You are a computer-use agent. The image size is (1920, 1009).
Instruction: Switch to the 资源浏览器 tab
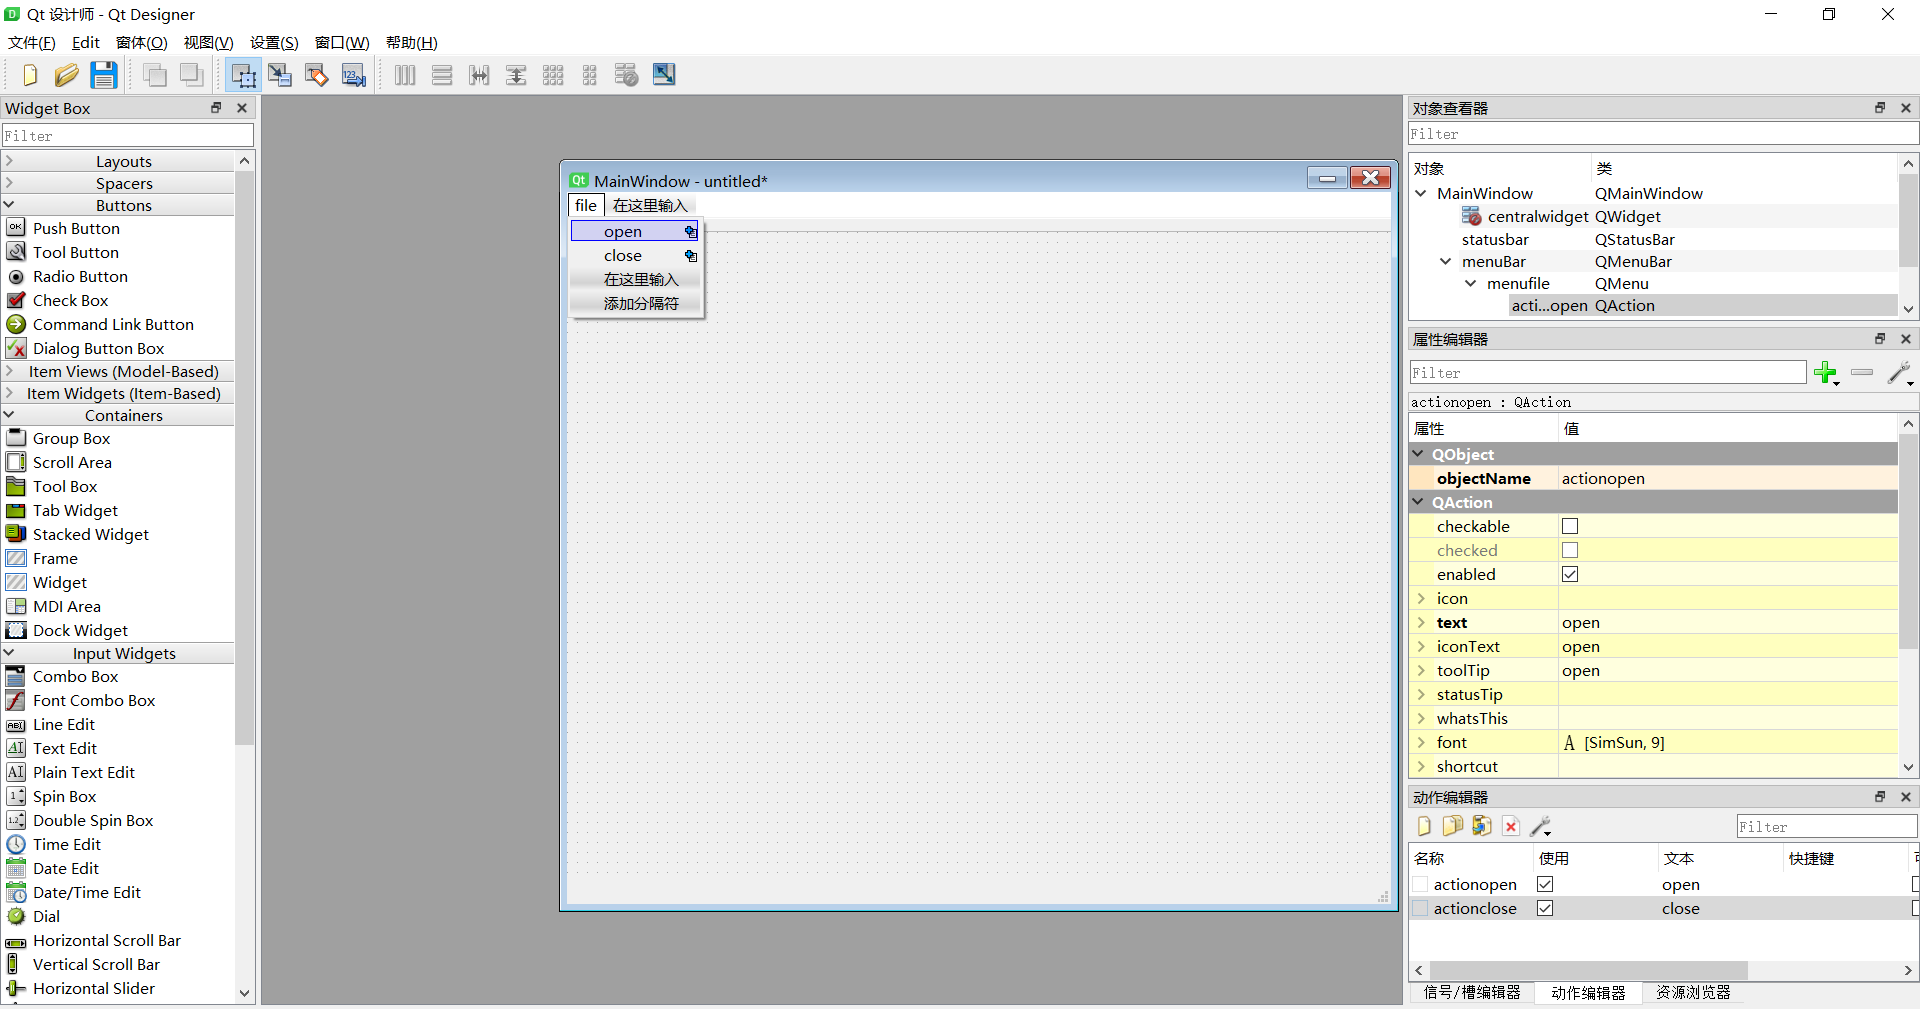(1693, 992)
